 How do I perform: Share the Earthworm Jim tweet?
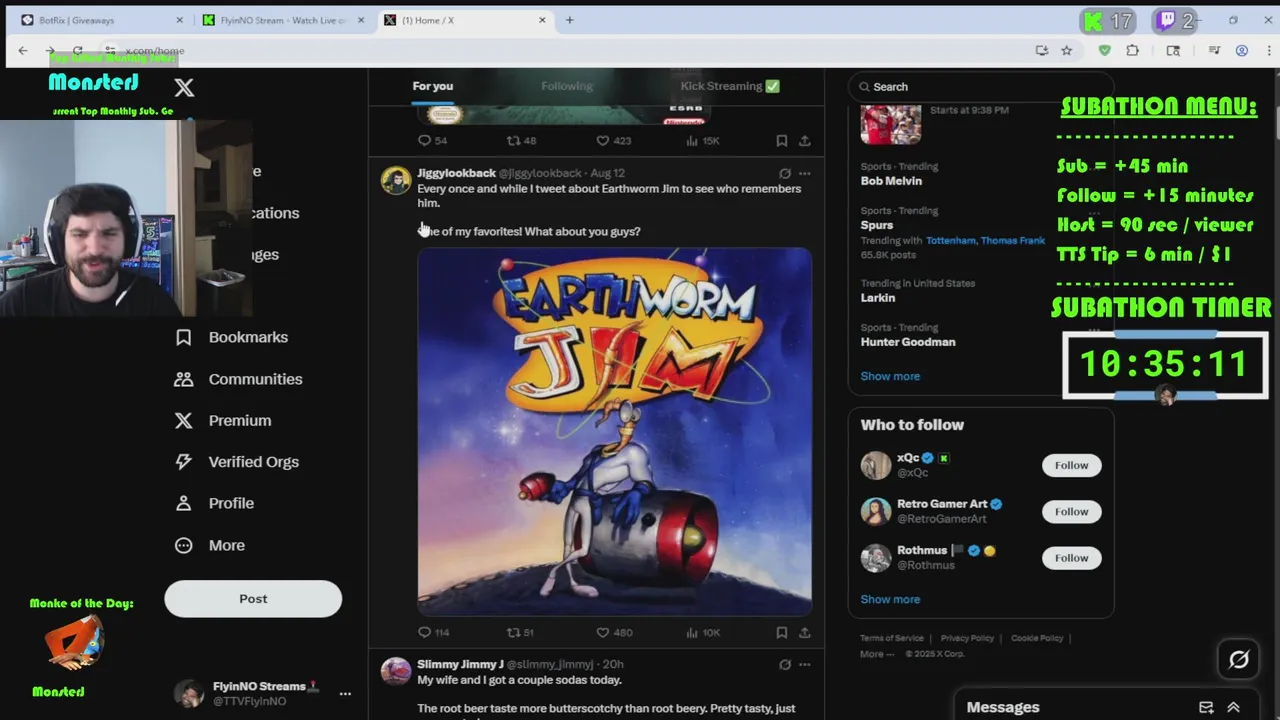(x=804, y=632)
